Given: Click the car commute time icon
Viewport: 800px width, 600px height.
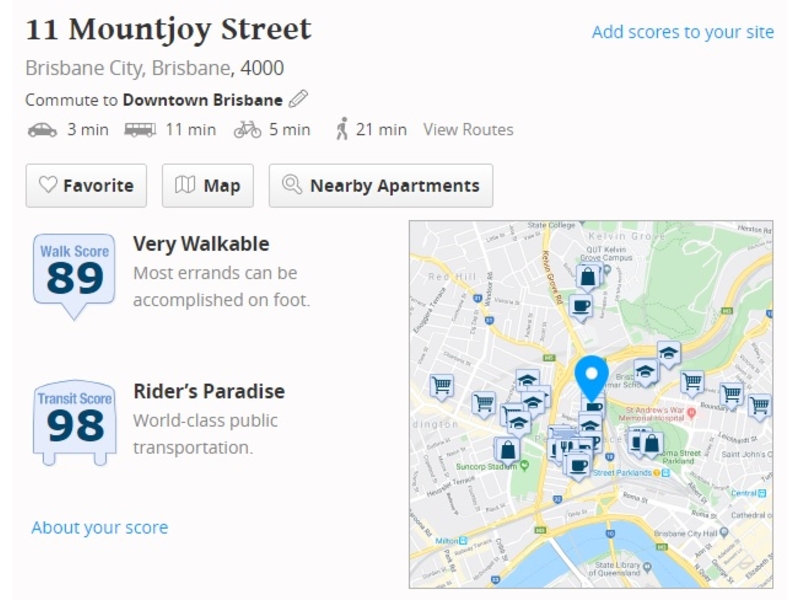Looking at the screenshot, I should [x=42, y=130].
